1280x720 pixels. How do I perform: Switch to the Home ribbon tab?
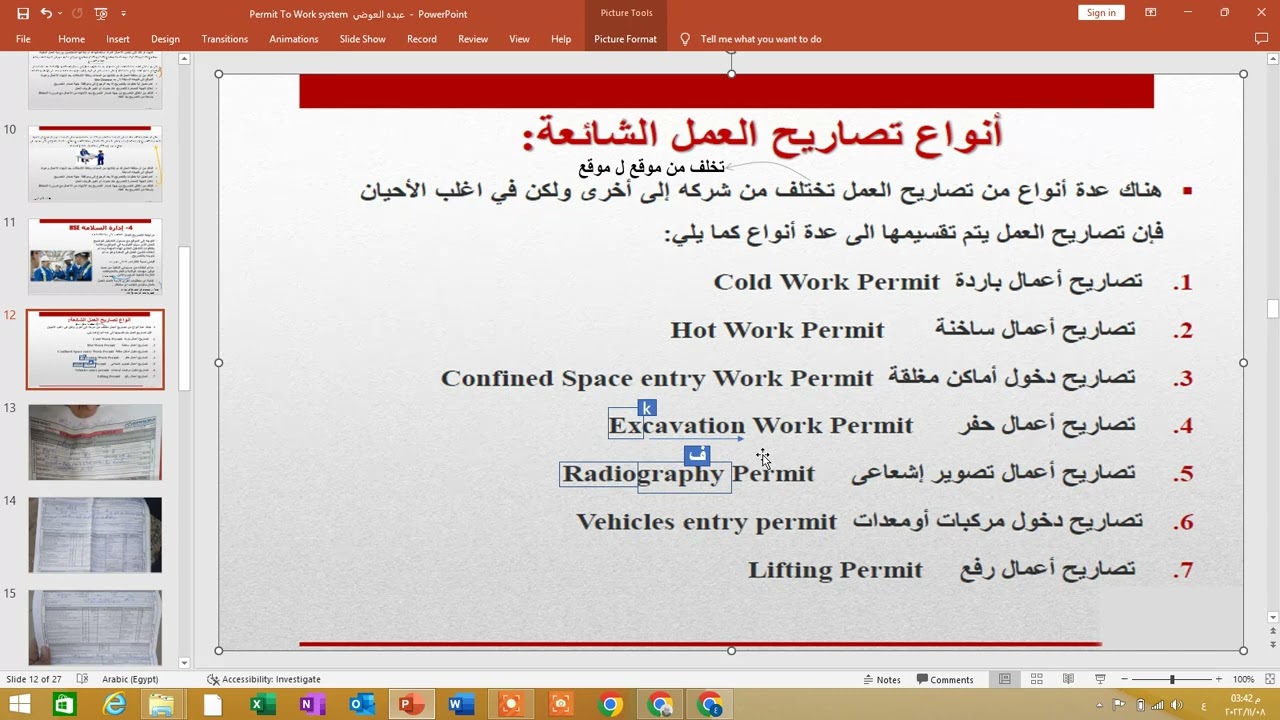(72, 39)
